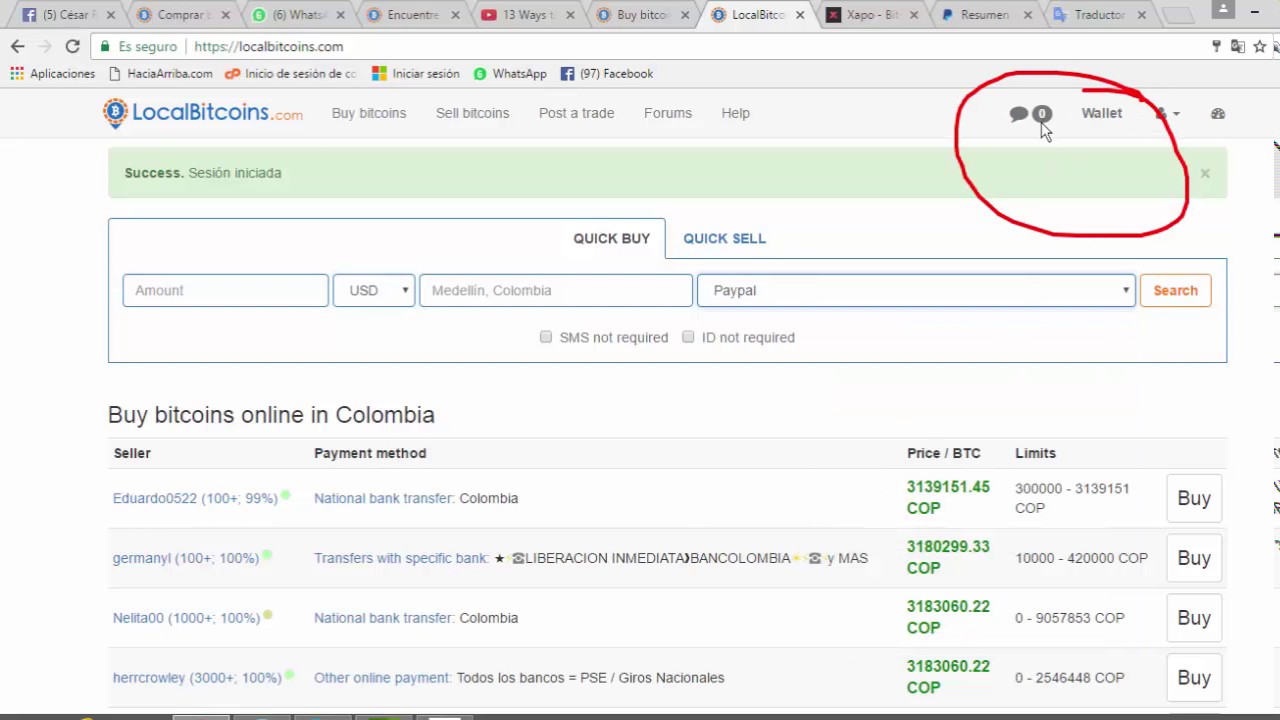
Task: Open Help navigation link
Action: 735,113
